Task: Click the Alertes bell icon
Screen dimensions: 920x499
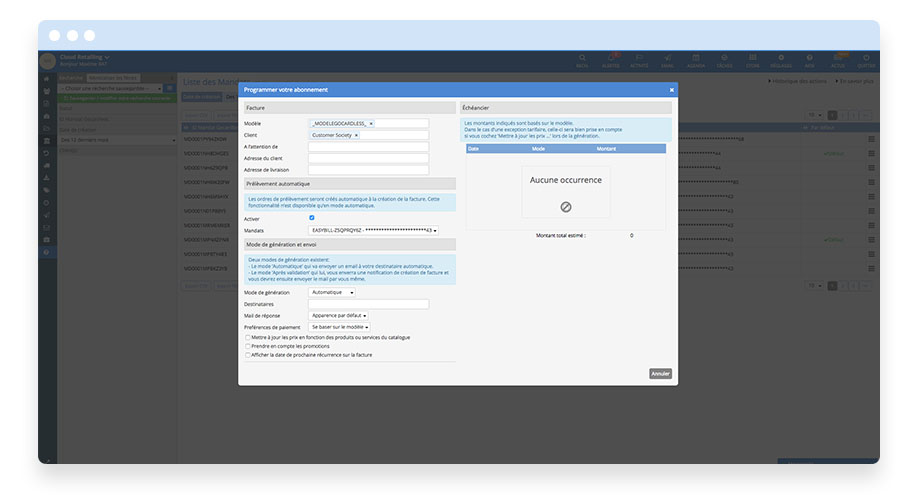Action: tap(611, 60)
